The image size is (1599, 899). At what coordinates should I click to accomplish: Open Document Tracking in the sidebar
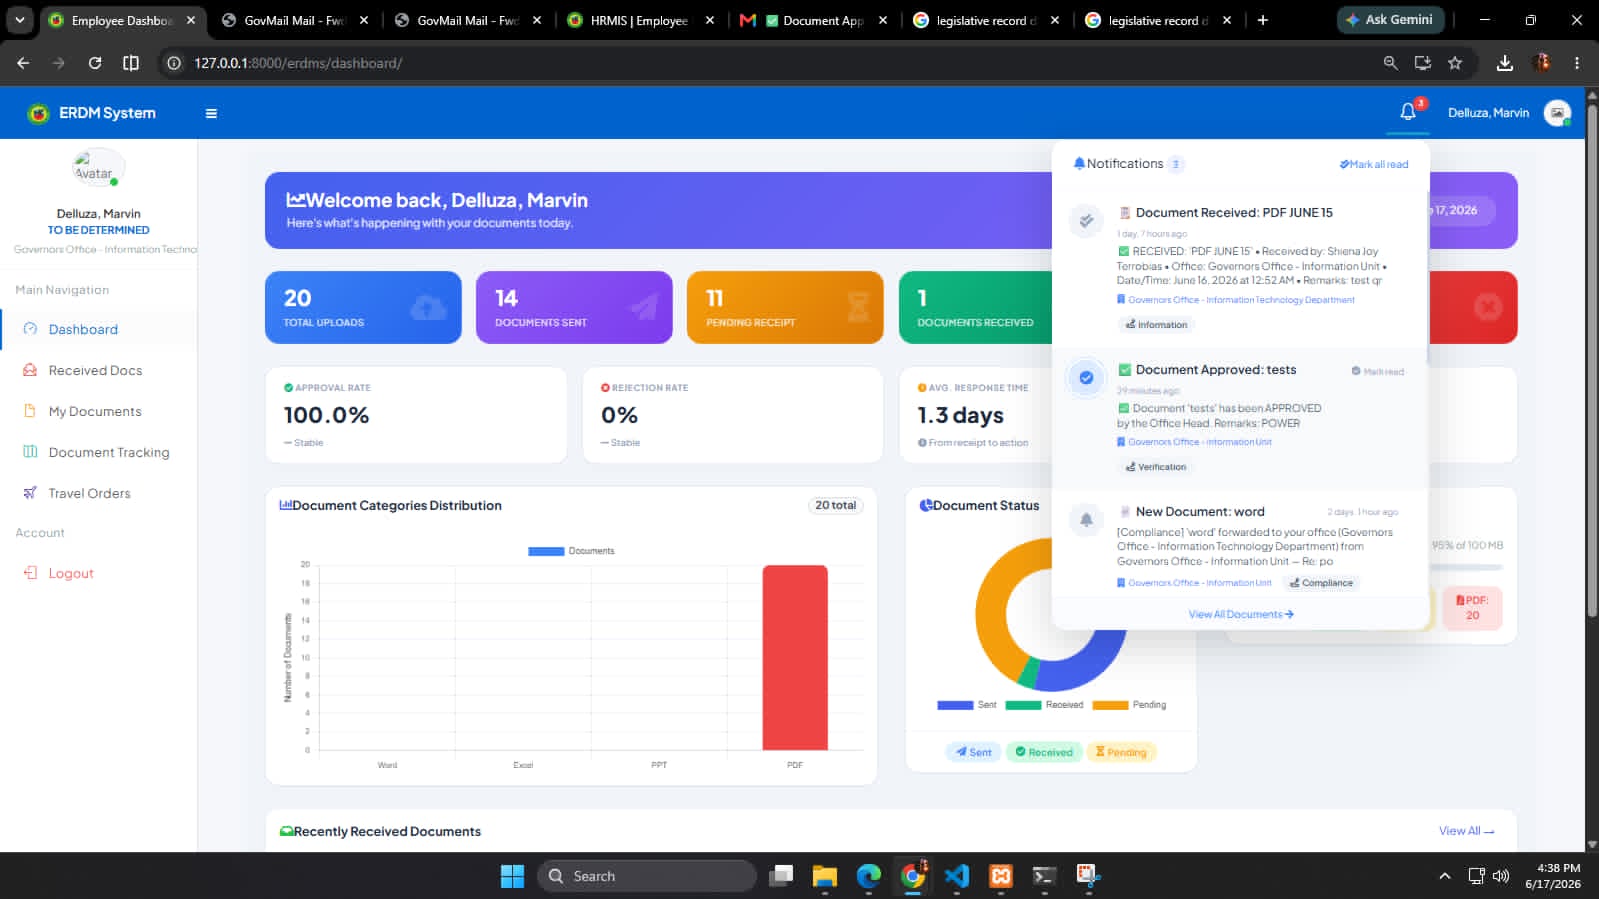tap(109, 452)
